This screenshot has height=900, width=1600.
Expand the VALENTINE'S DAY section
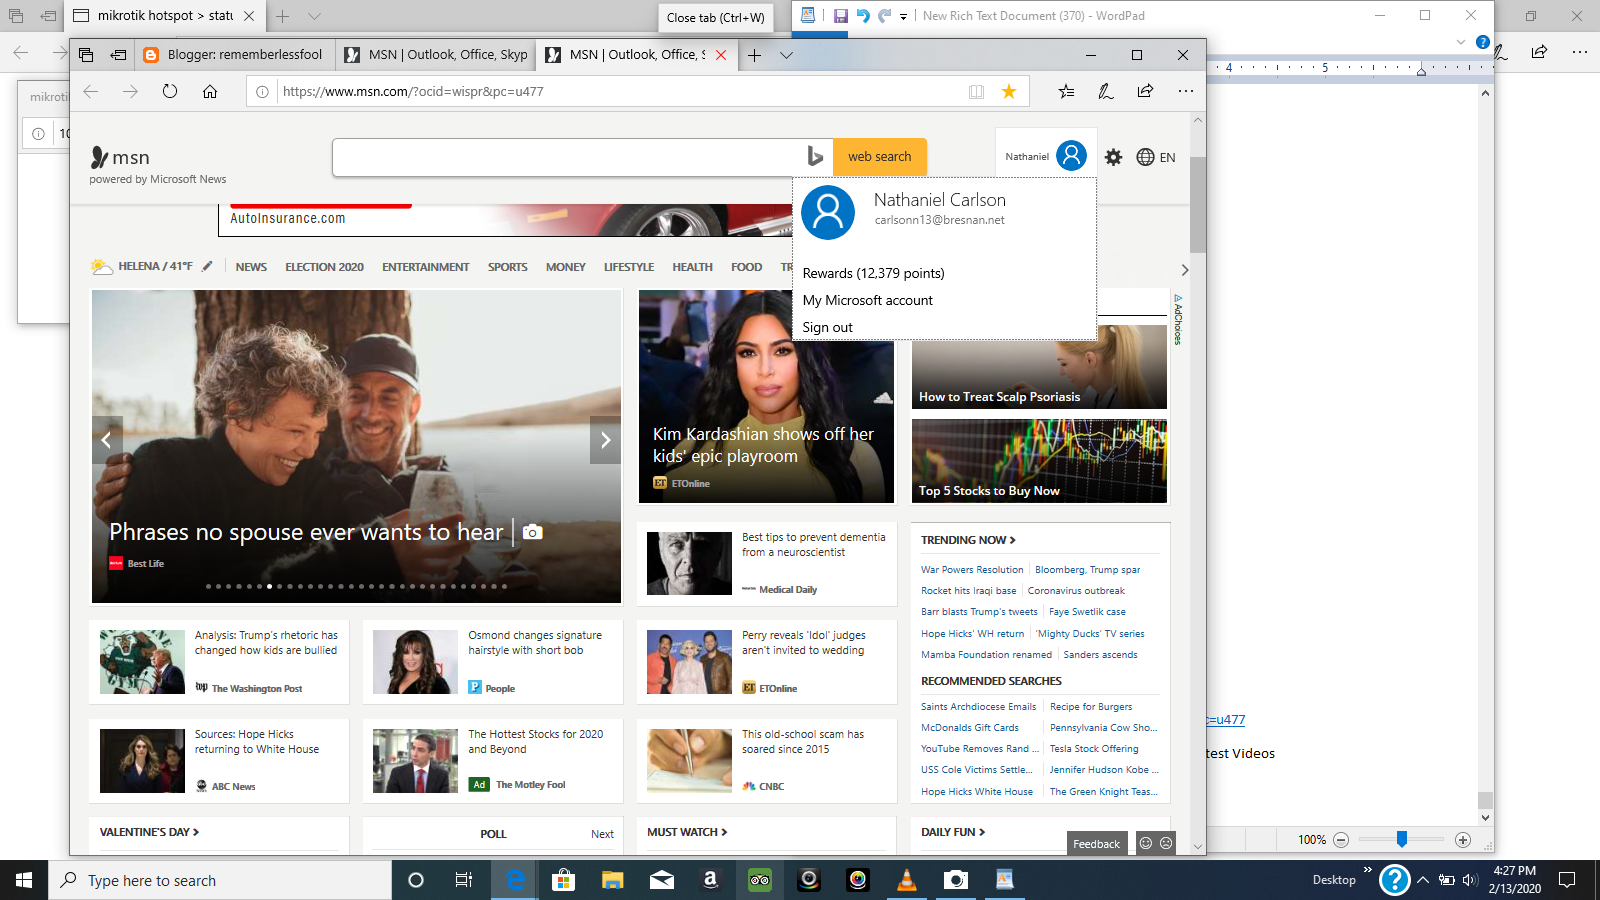click(149, 832)
